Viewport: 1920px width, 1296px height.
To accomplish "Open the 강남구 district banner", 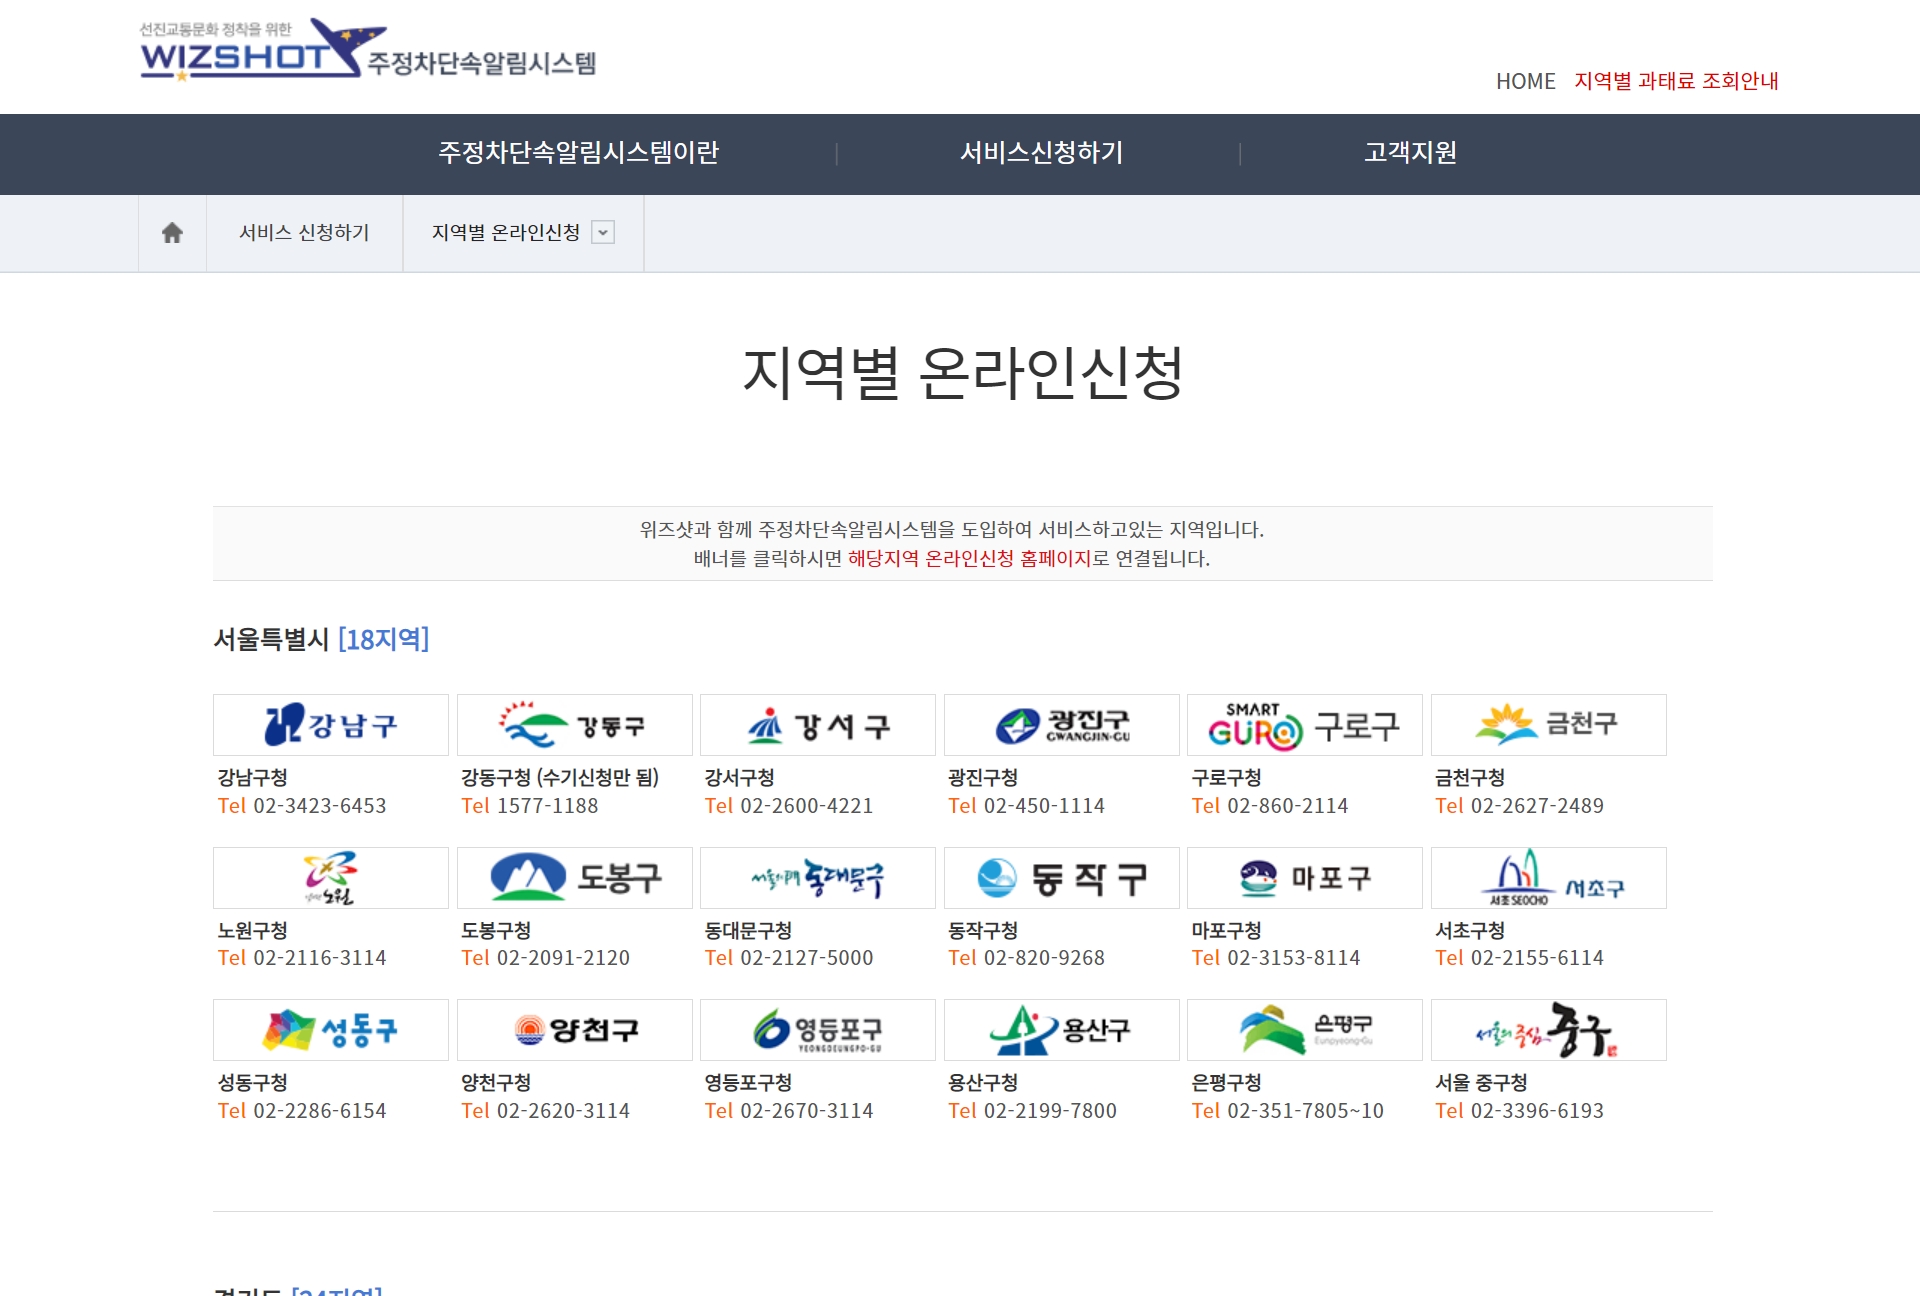I will pyautogui.click(x=330, y=725).
